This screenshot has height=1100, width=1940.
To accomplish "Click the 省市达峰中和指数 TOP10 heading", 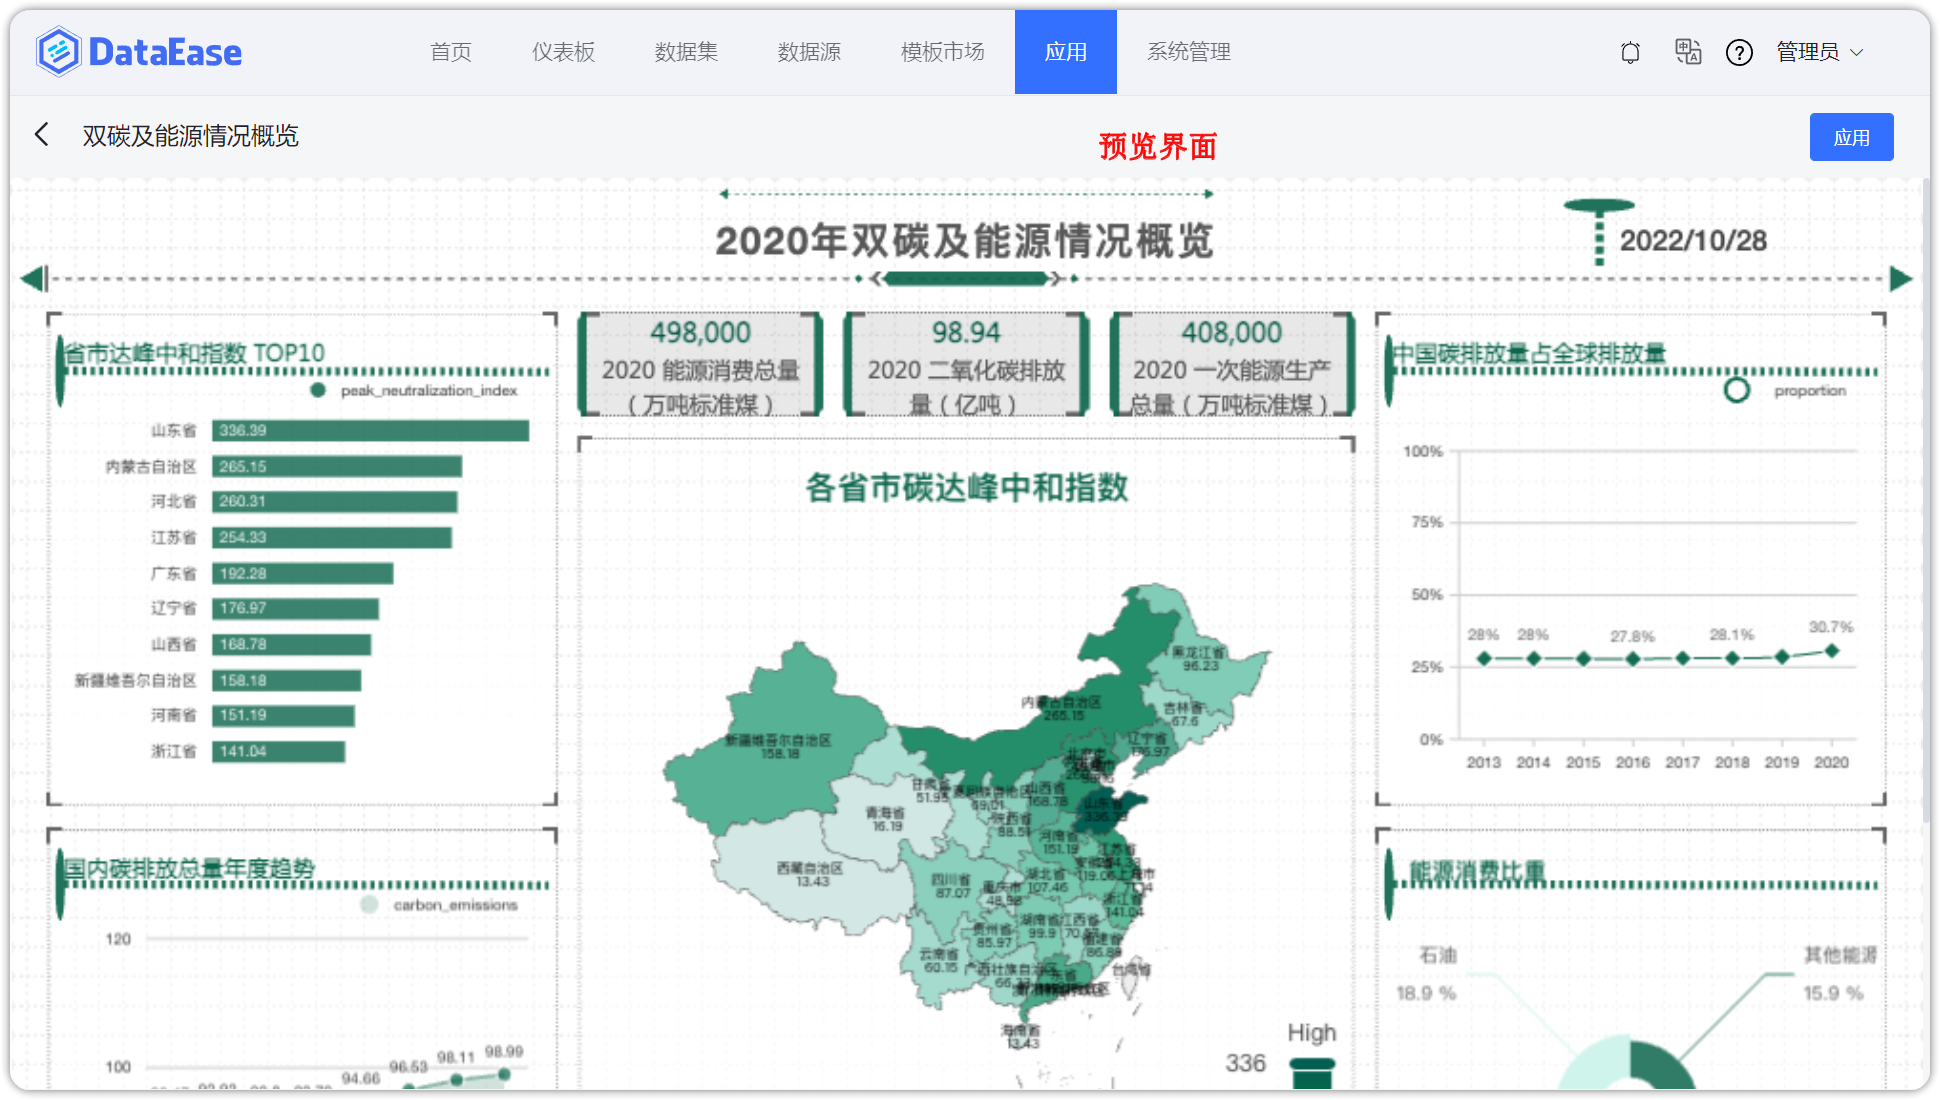I will [x=195, y=353].
